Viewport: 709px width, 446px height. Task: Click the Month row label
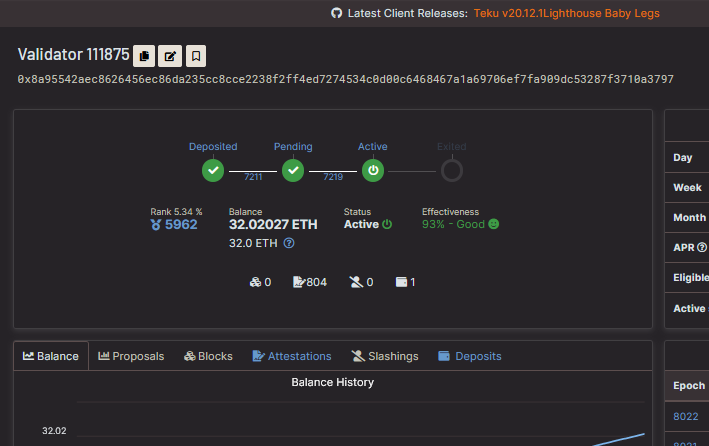pyautogui.click(x=689, y=218)
